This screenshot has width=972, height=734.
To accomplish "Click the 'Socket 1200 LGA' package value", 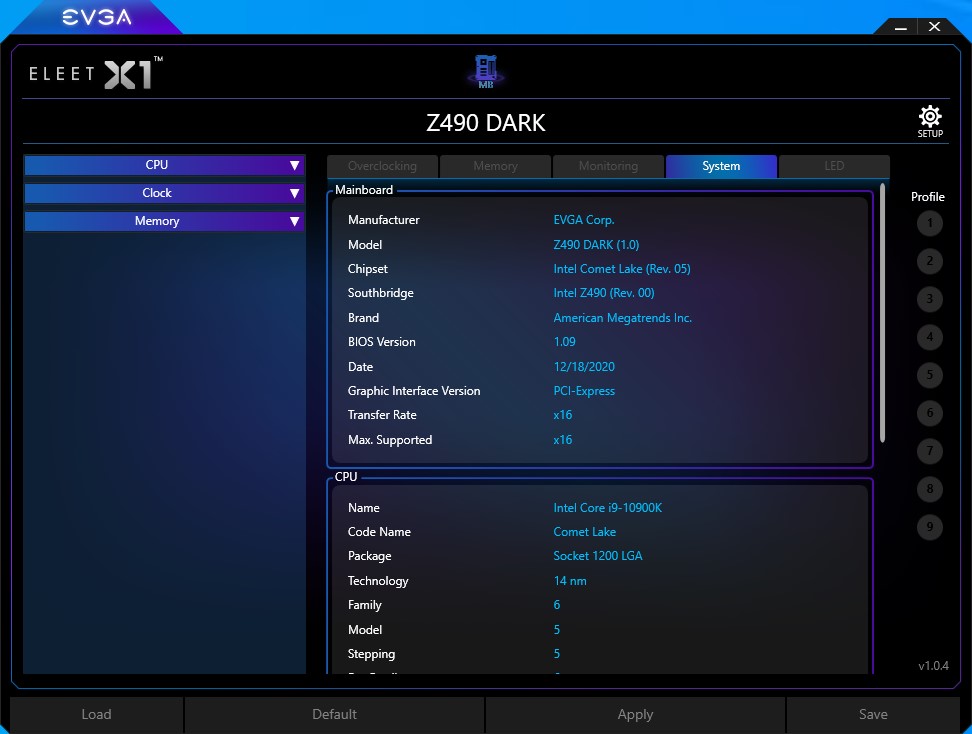I will [598, 556].
